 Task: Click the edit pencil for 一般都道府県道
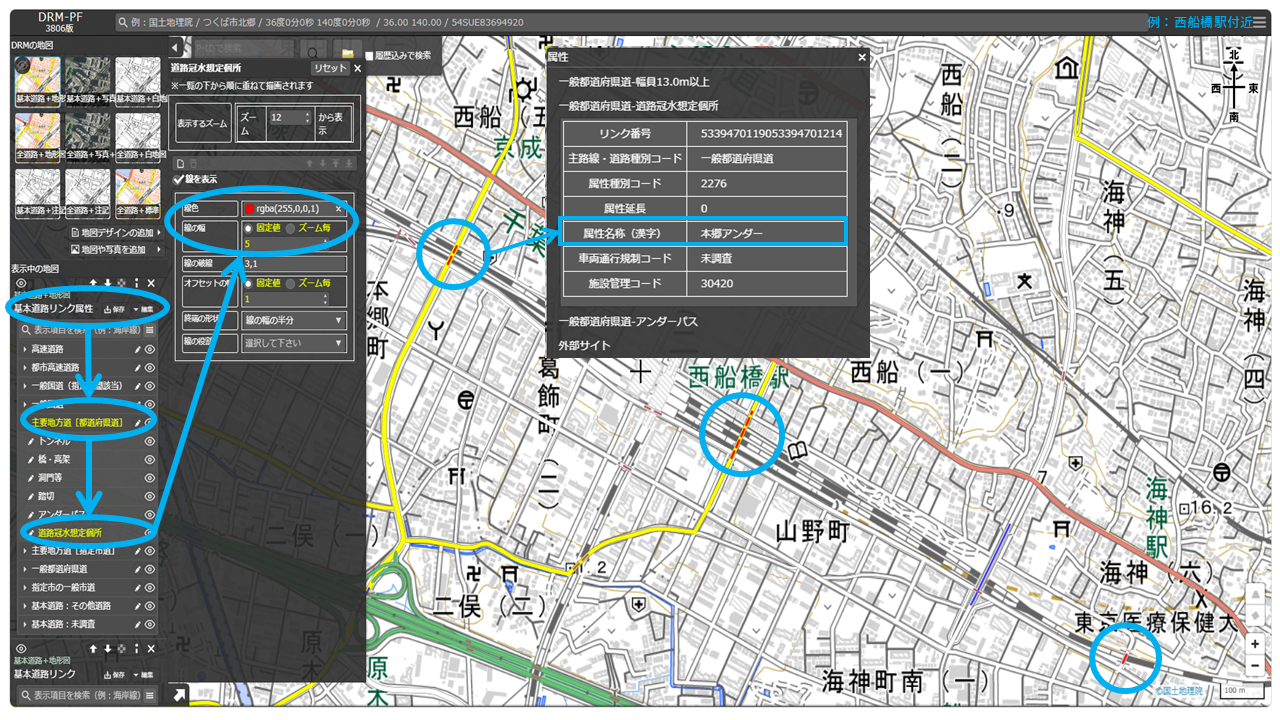(138, 569)
